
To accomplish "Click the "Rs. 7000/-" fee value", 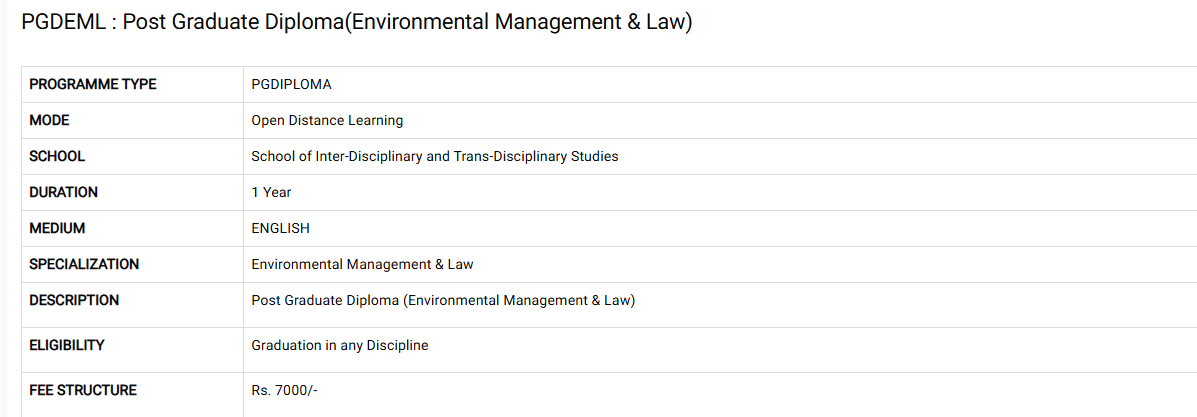I will pos(284,390).
